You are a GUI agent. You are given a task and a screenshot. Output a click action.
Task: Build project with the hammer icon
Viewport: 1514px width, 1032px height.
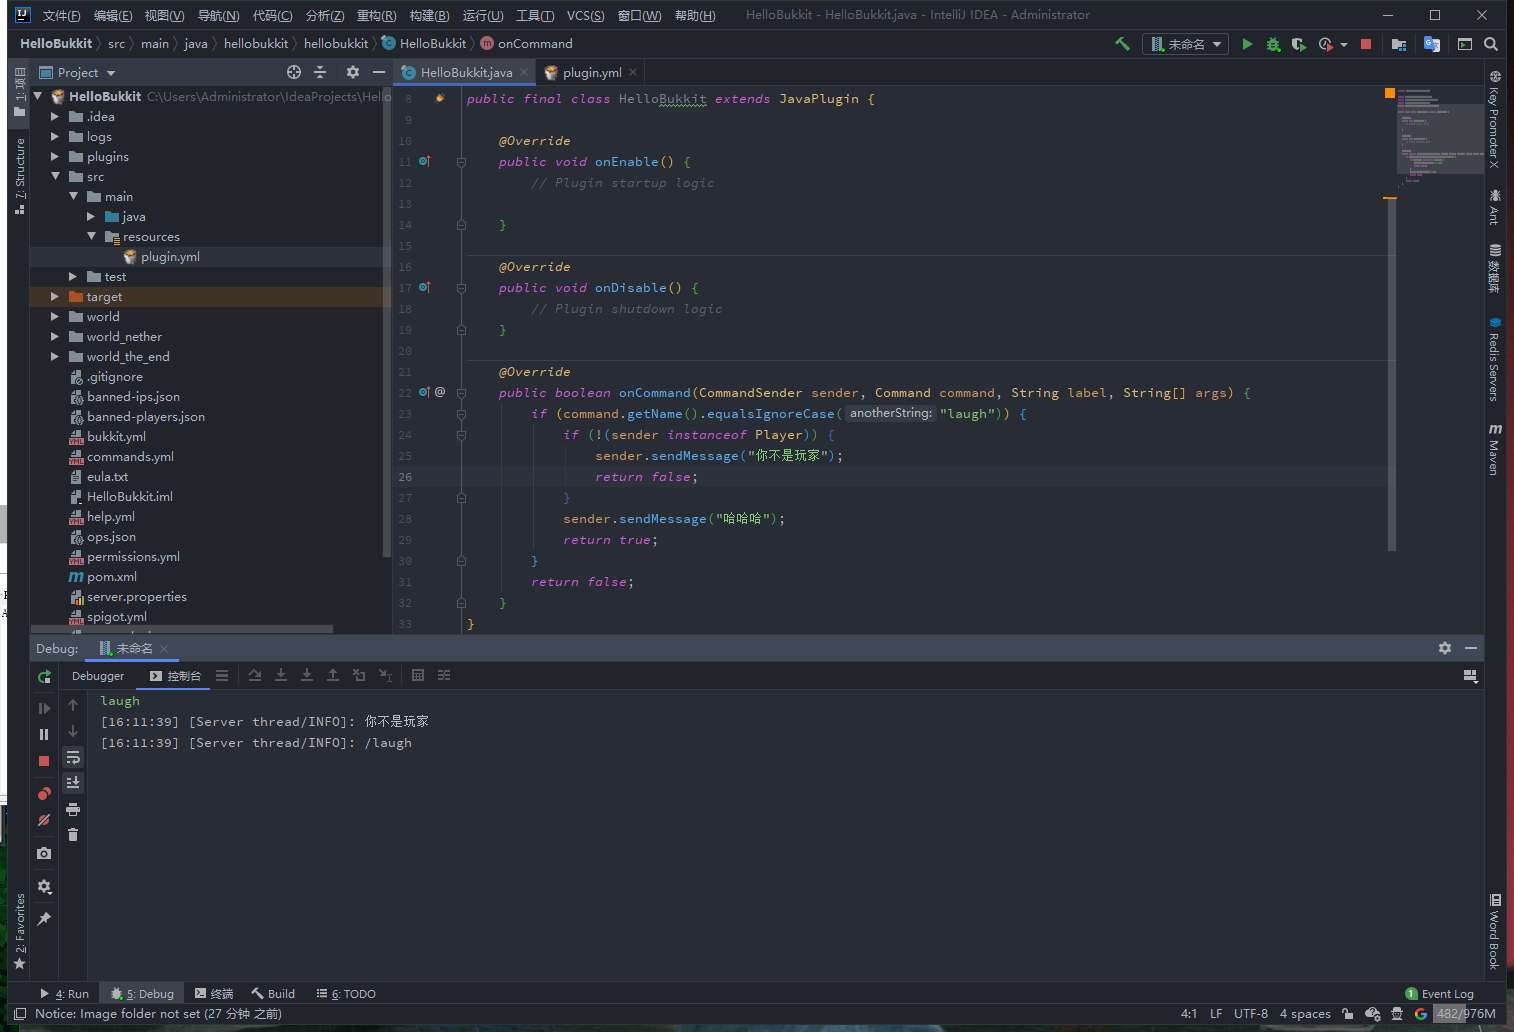(x=1122, y=44)
